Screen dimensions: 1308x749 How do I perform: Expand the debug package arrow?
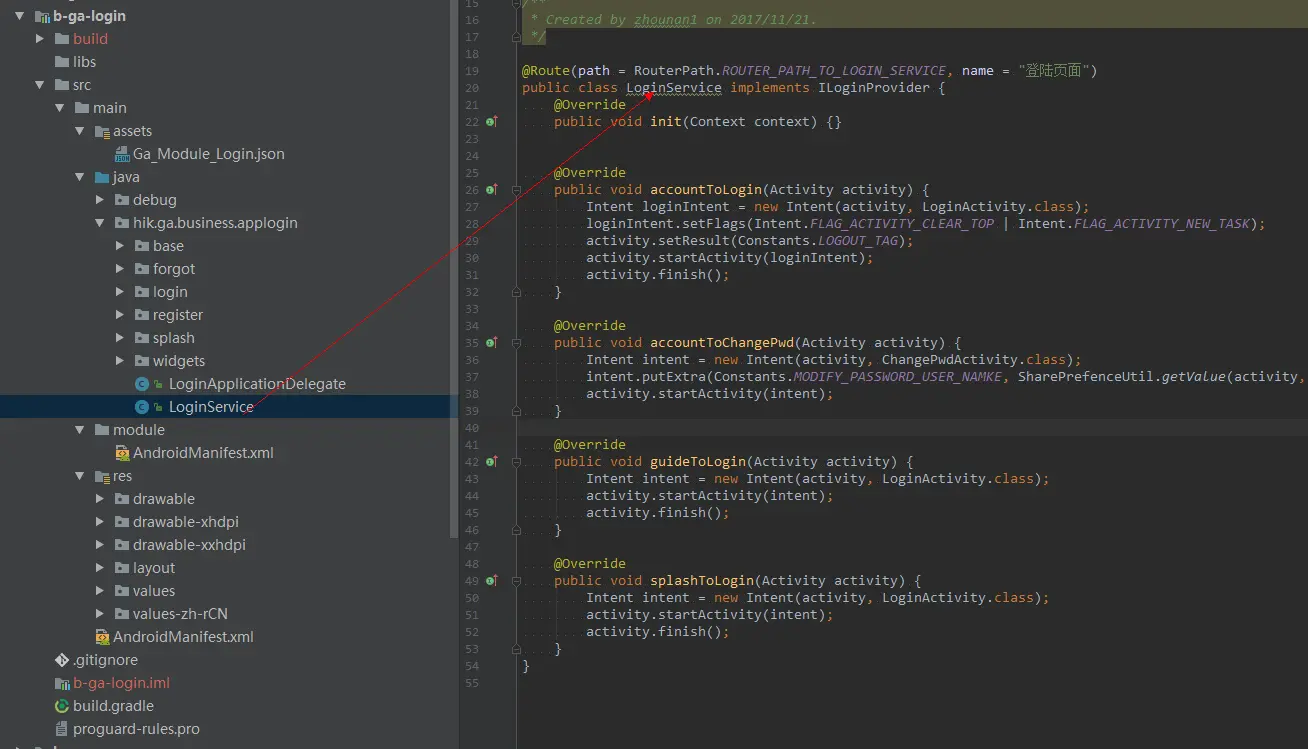pyautogui.click(x=100, y=200)
